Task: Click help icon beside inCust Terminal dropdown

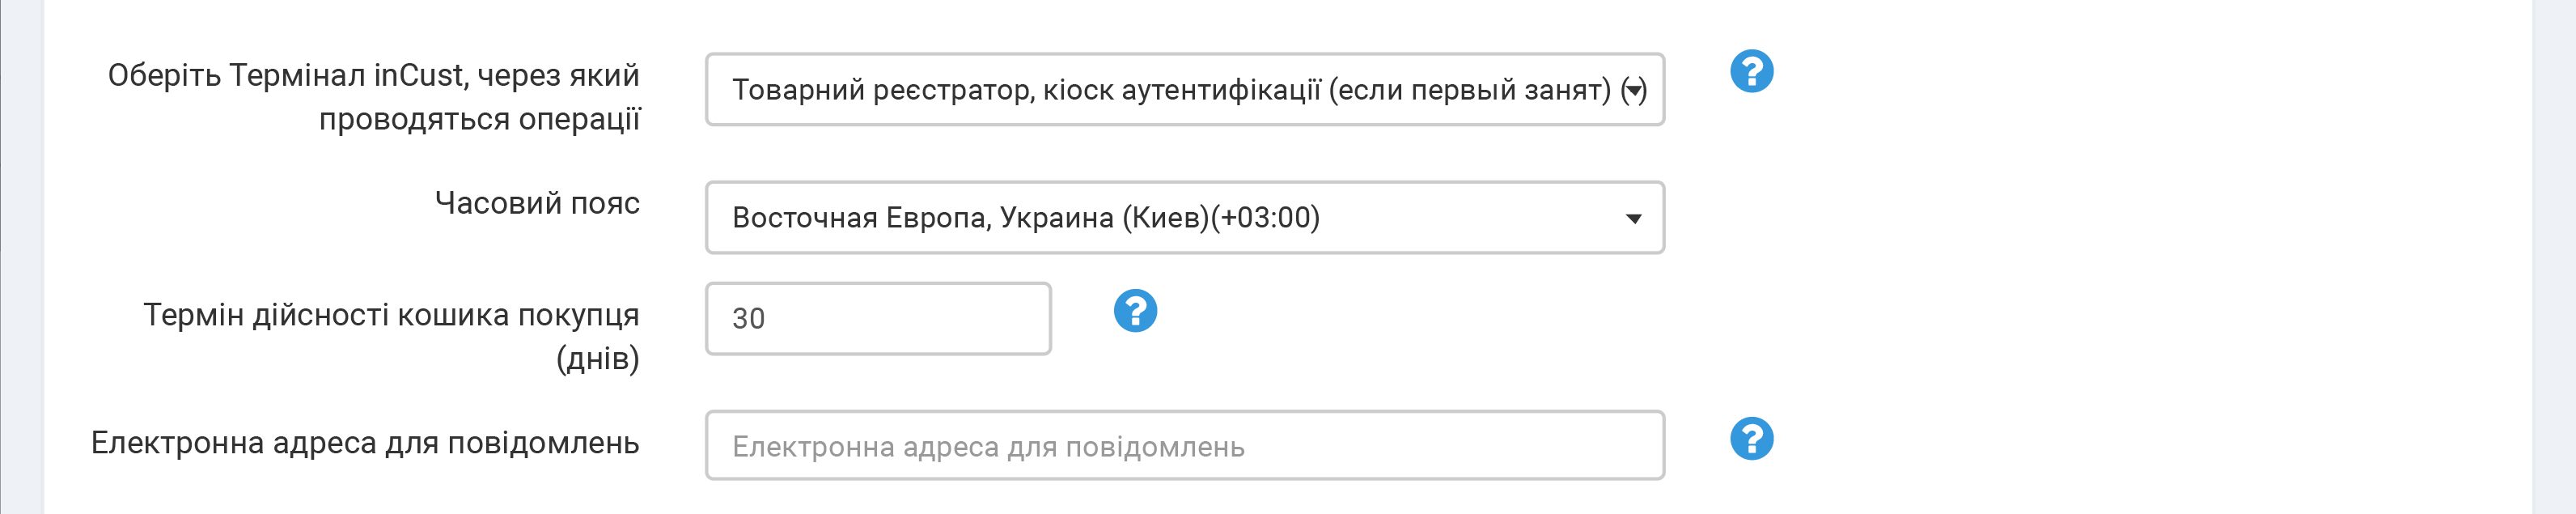Action: click(1751, 72)
